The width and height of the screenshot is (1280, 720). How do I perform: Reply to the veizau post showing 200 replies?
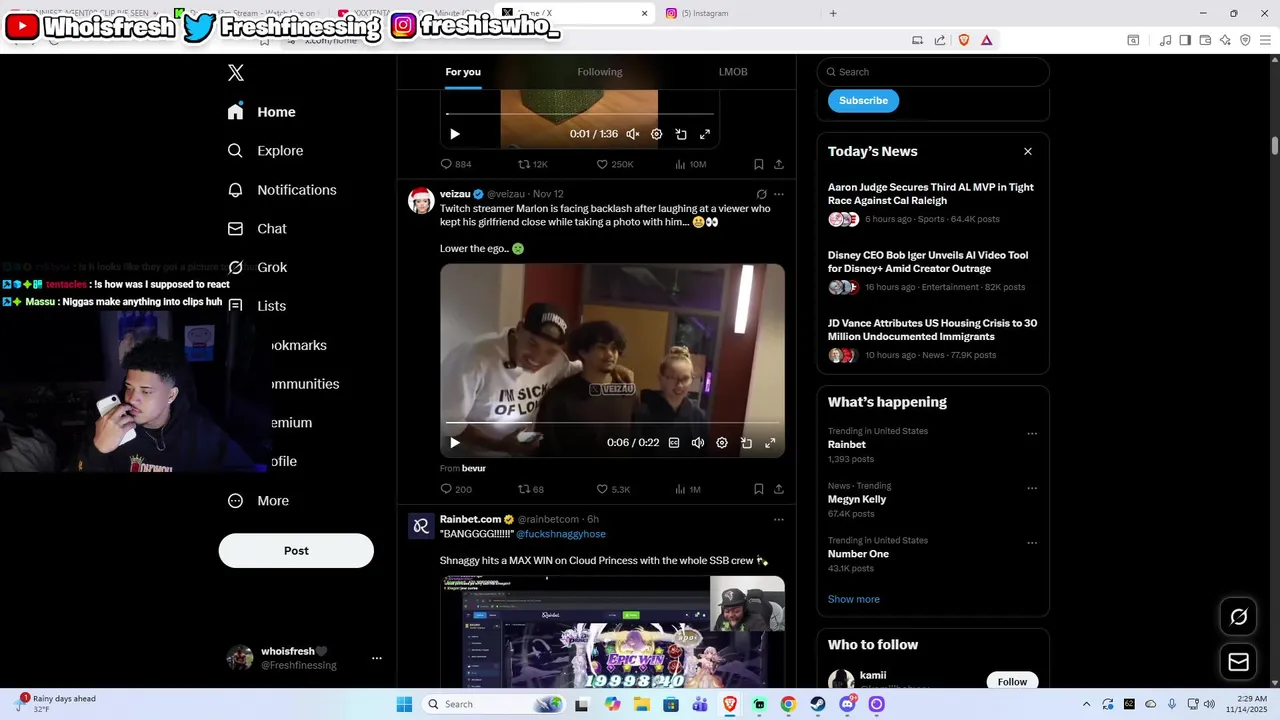coord(456,489)
